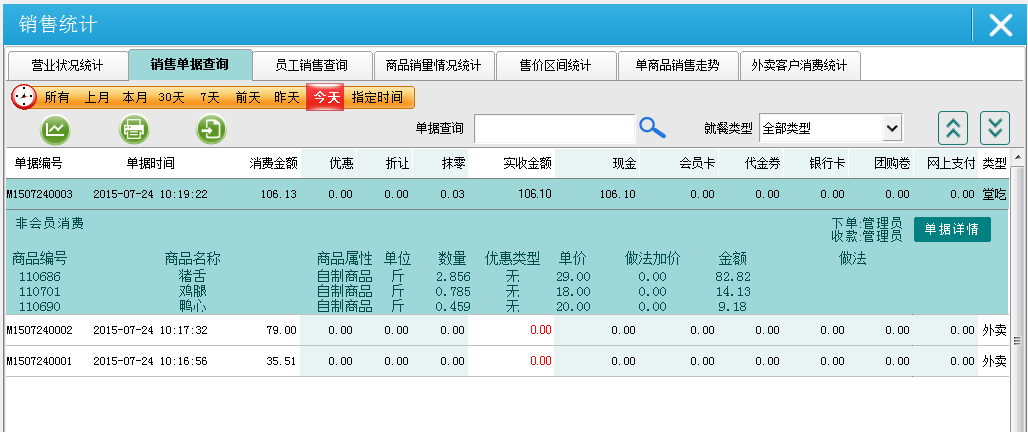This screenshot has height=432, width=1028.
Task: Click the double up arrow collapse button
Action: 953,129
